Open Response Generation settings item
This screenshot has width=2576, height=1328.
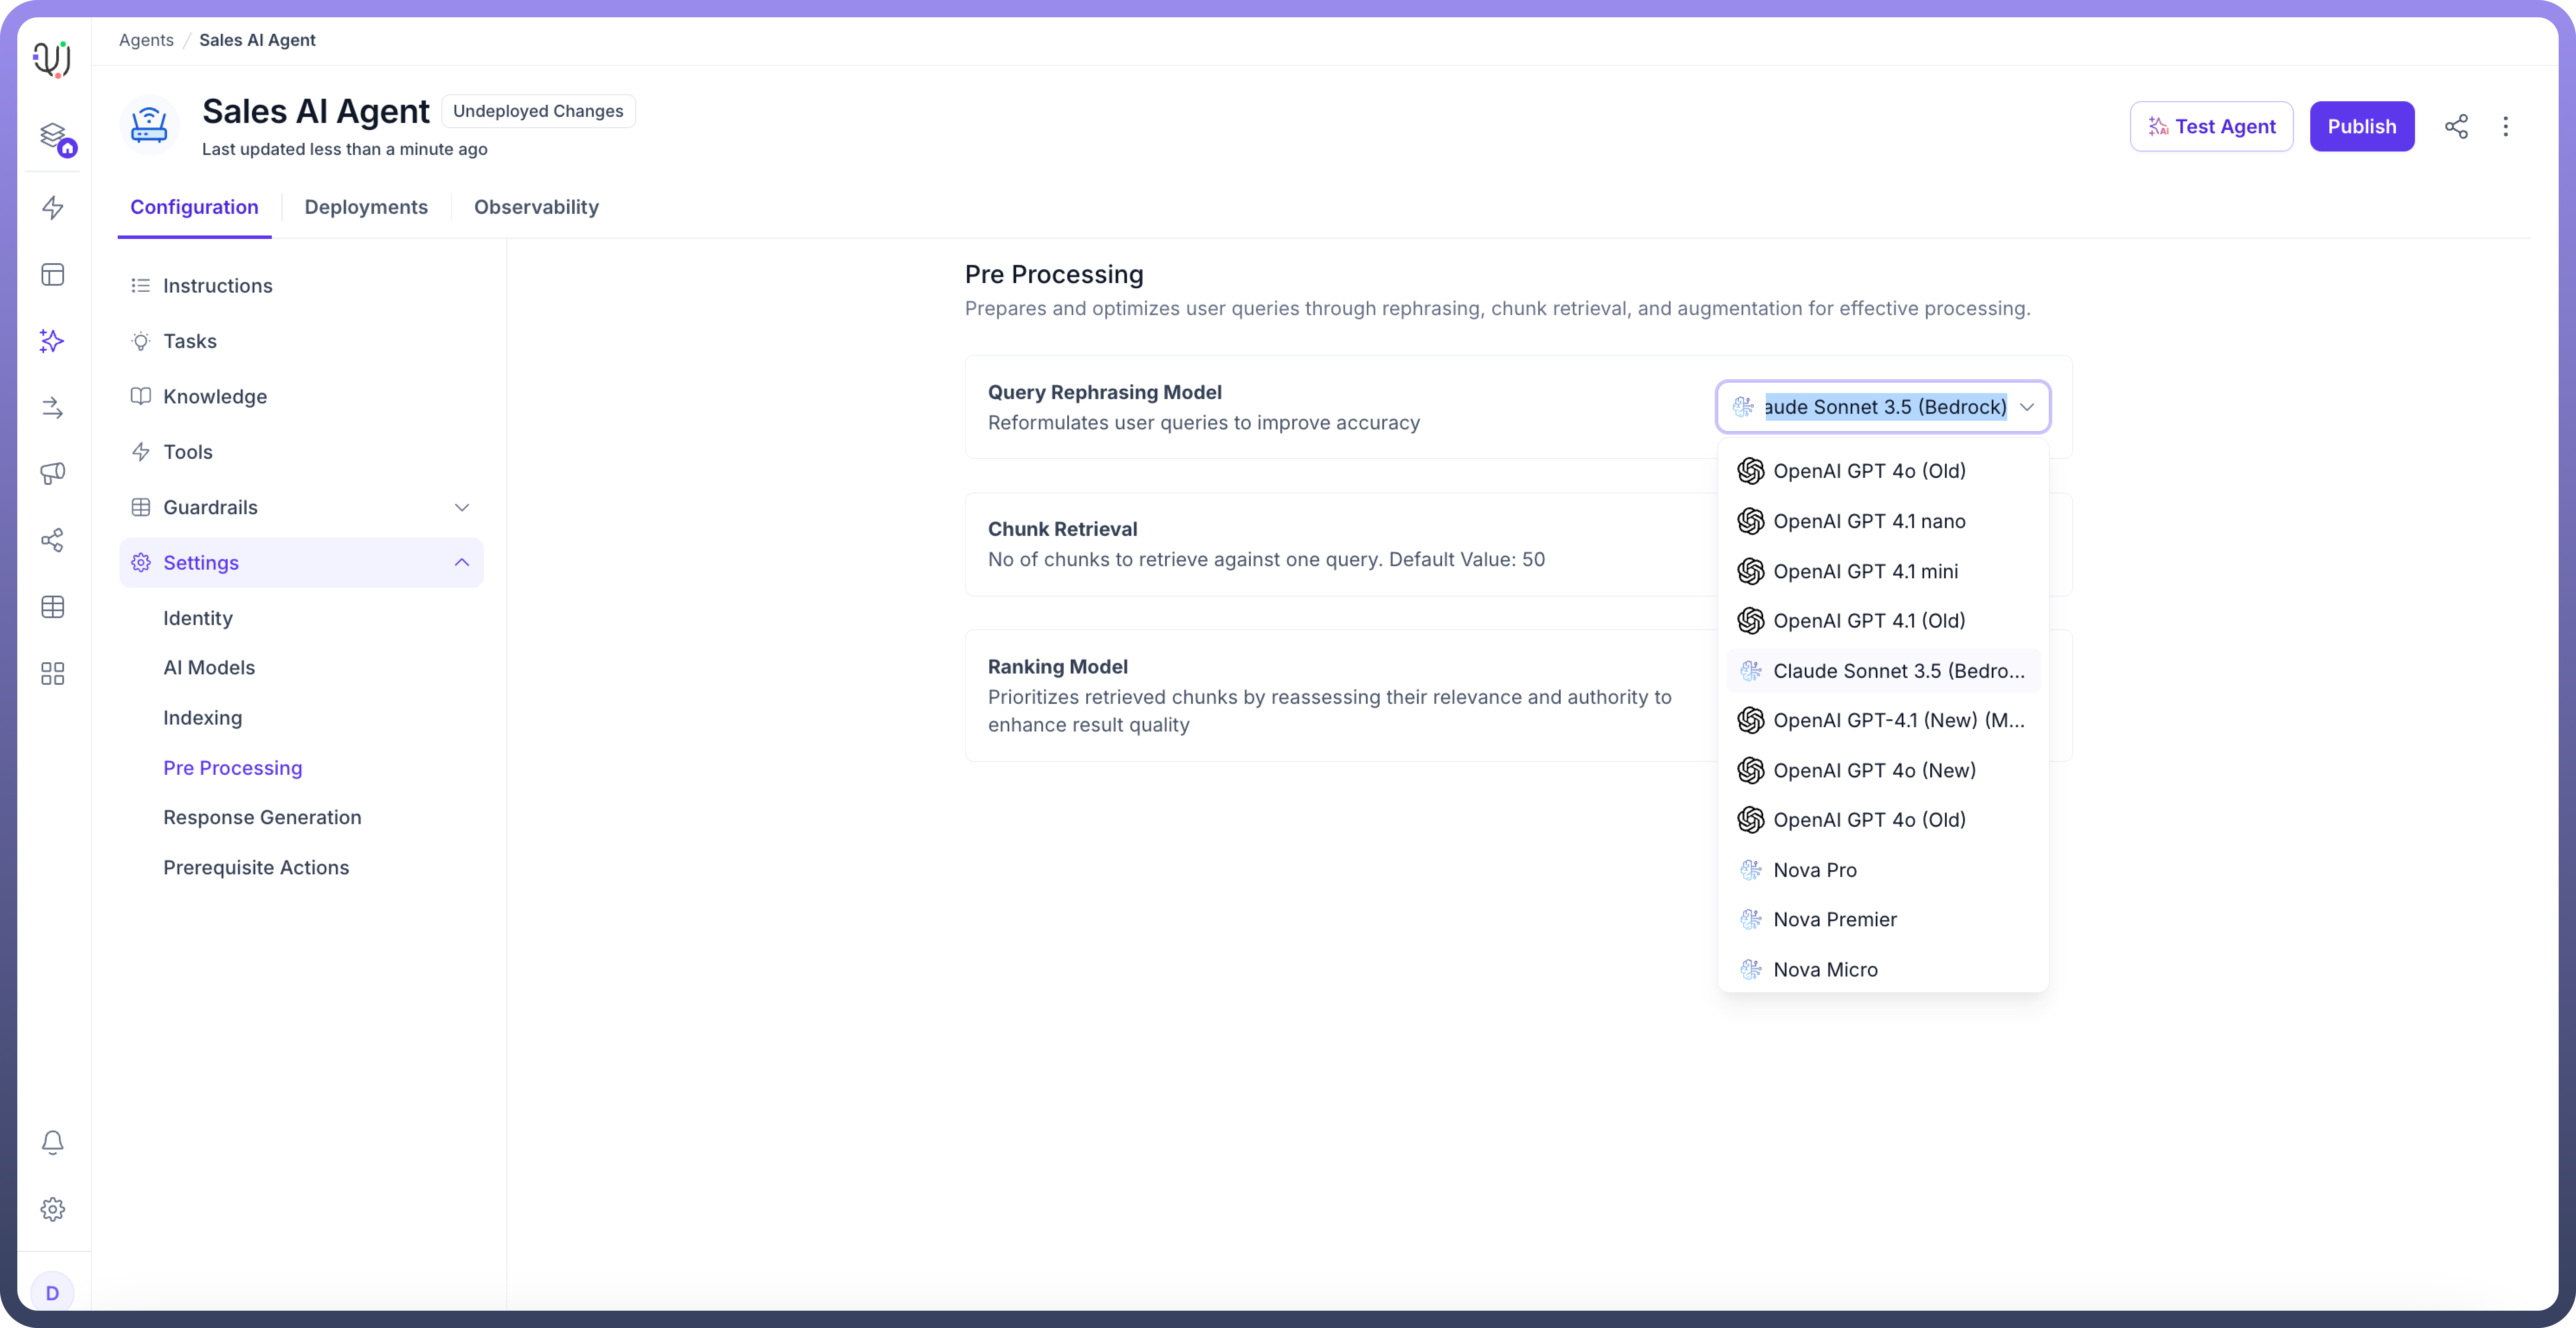[262, 817]
